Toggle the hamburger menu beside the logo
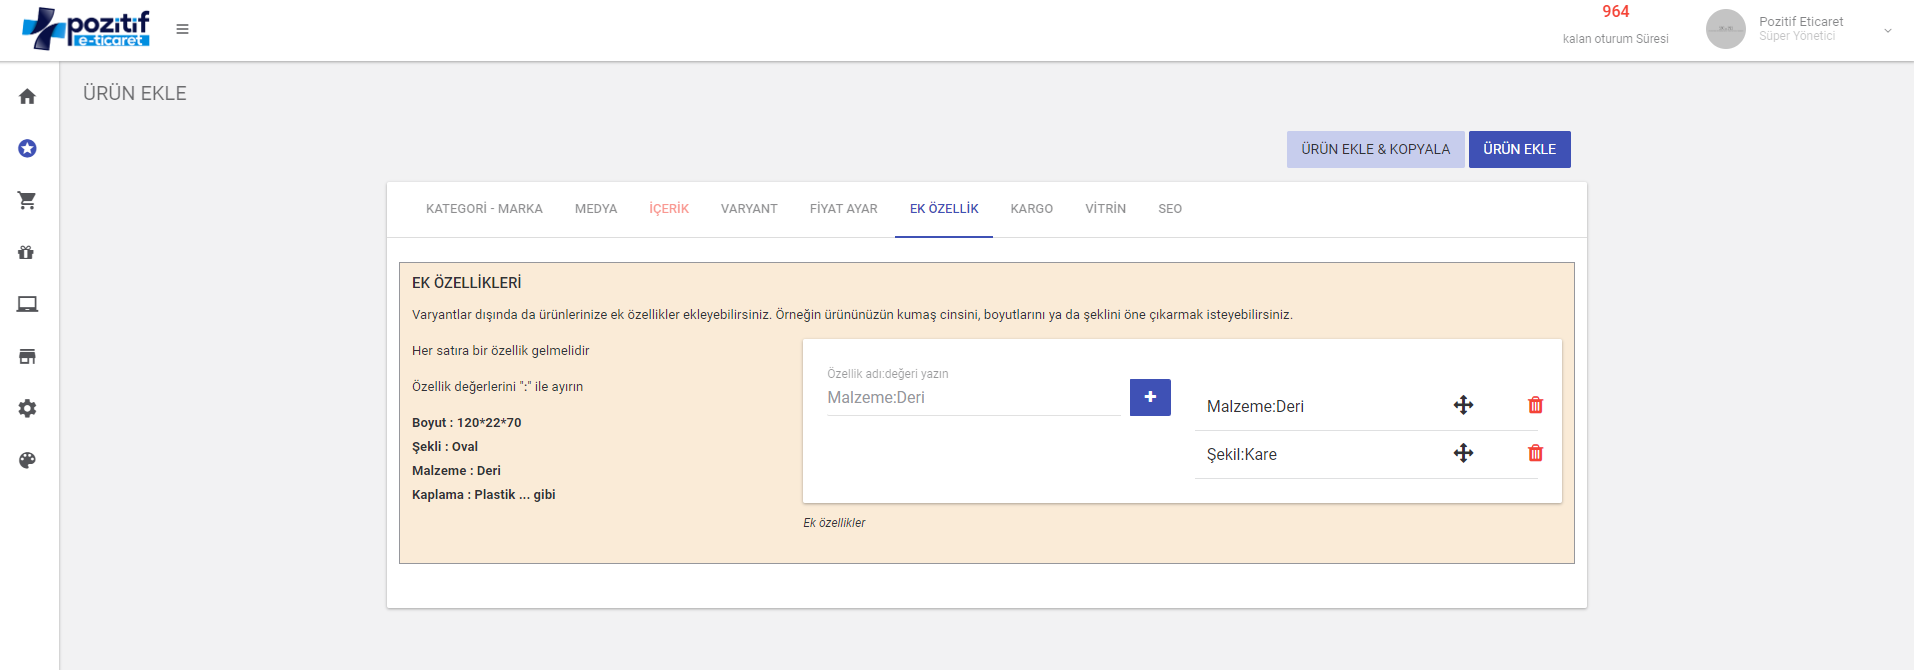 click(182, 29)
